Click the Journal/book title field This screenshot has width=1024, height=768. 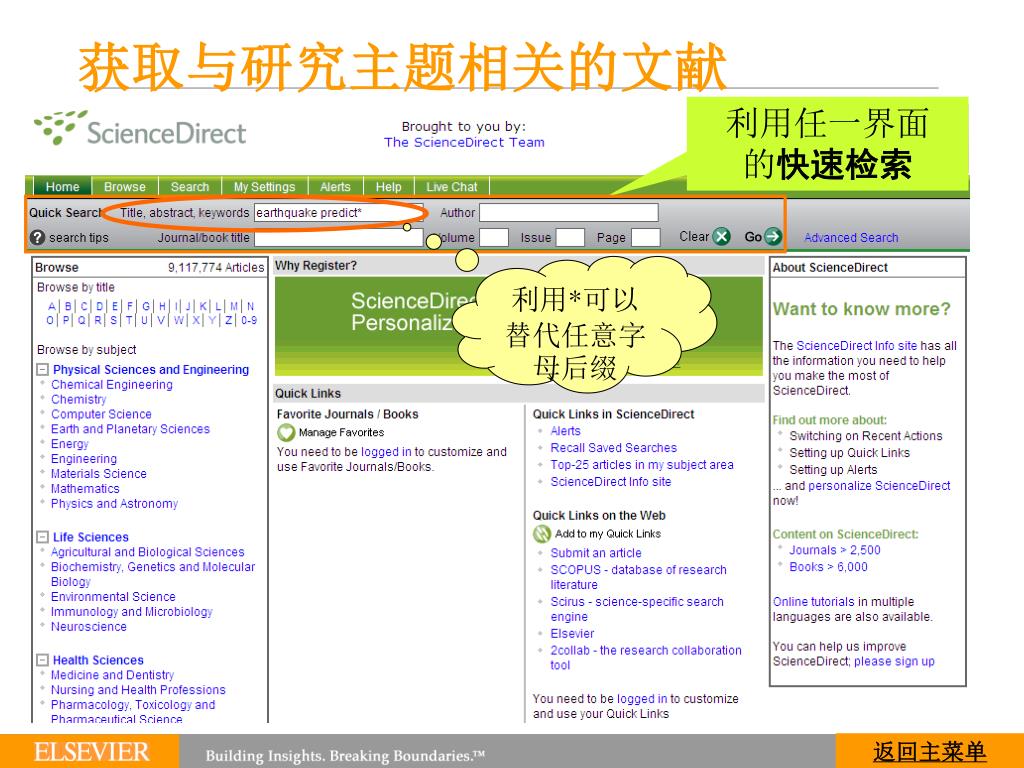pyautogui.click(x=338, y=238)
